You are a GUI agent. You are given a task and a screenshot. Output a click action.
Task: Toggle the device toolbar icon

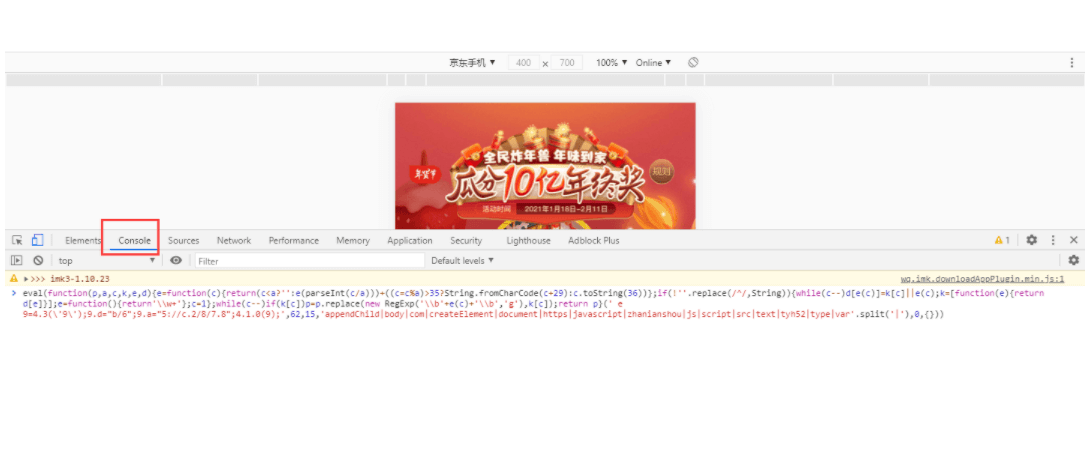point(37,240)
